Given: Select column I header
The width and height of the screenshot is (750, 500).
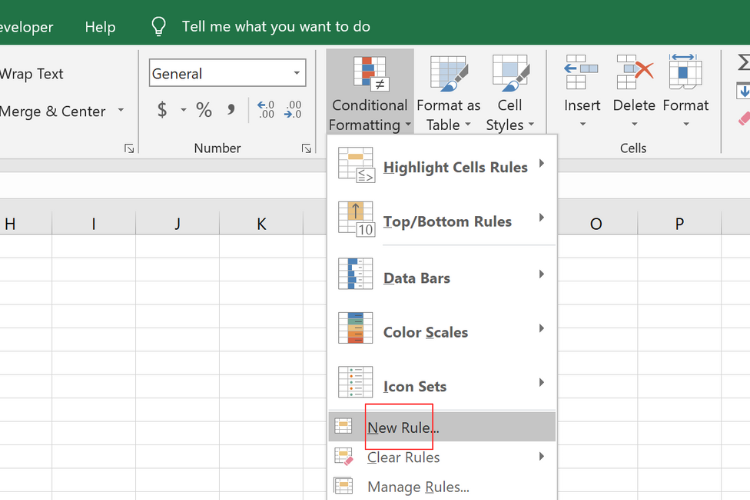Looking at the screenshot, I should coord(94,223).
